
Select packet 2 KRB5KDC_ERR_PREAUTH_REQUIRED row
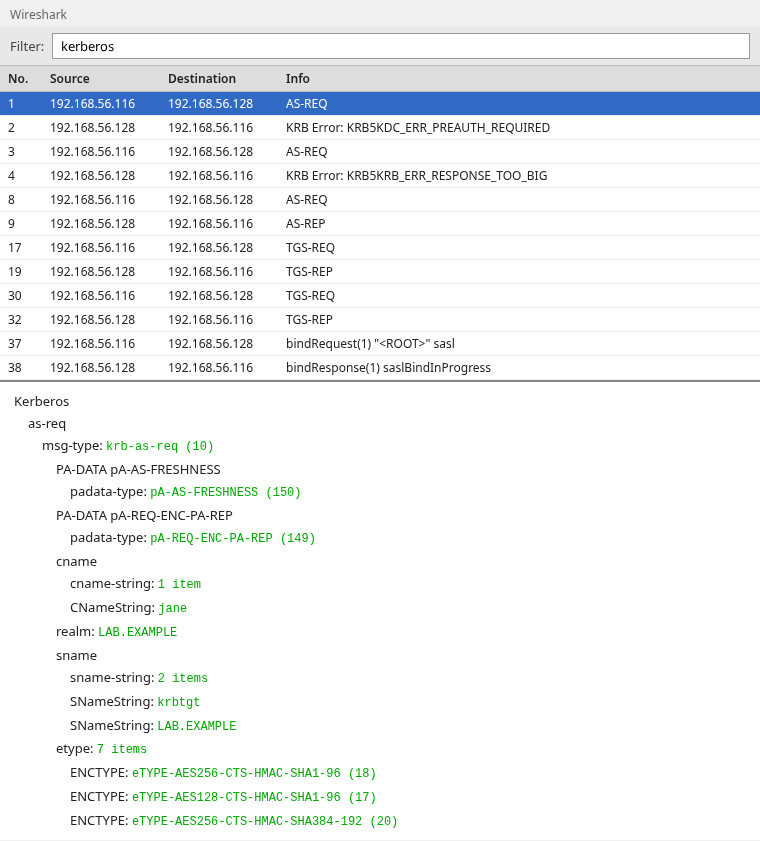click(x=380, y=128)
